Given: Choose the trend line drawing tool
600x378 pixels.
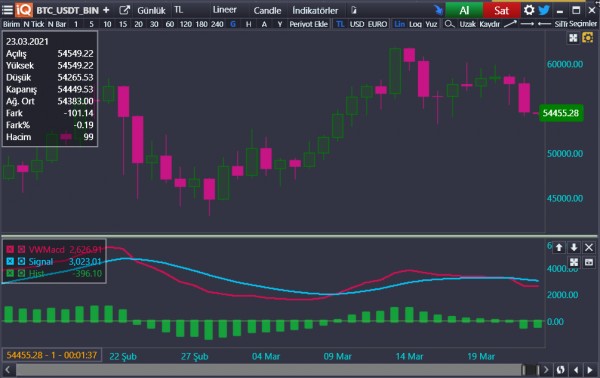Looking at the screenshot, I should (510, 24).
